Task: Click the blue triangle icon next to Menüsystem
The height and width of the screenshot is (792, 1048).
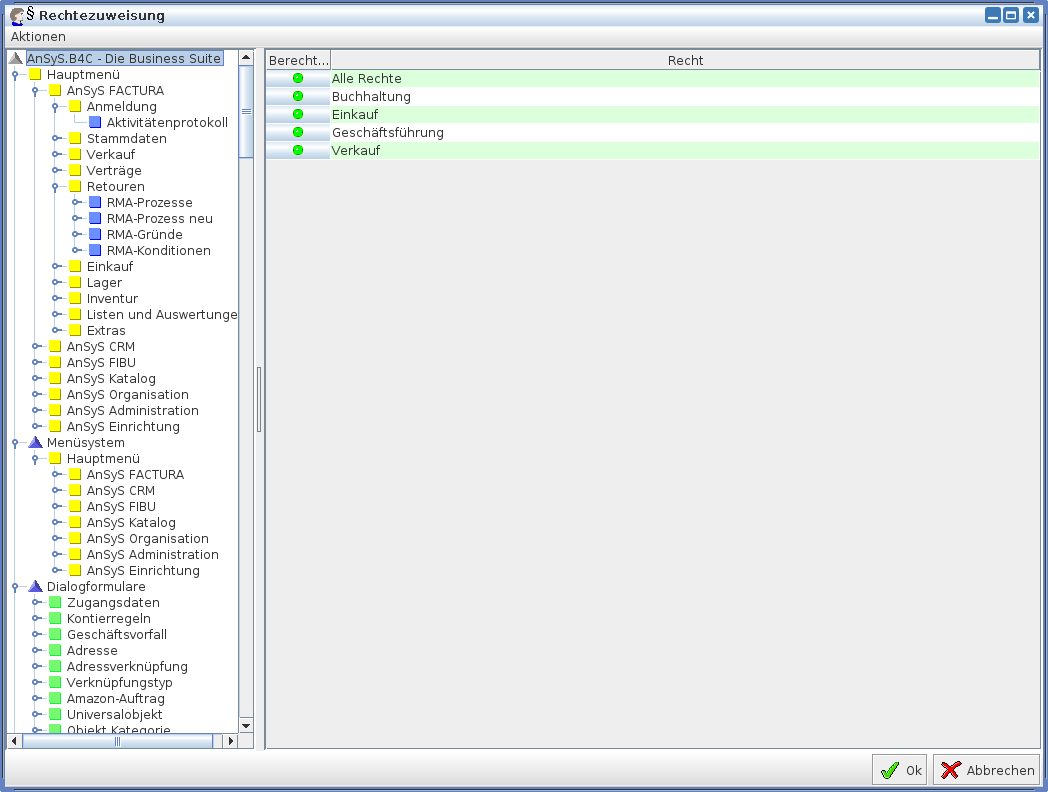Action: click(x=35, y=443)
